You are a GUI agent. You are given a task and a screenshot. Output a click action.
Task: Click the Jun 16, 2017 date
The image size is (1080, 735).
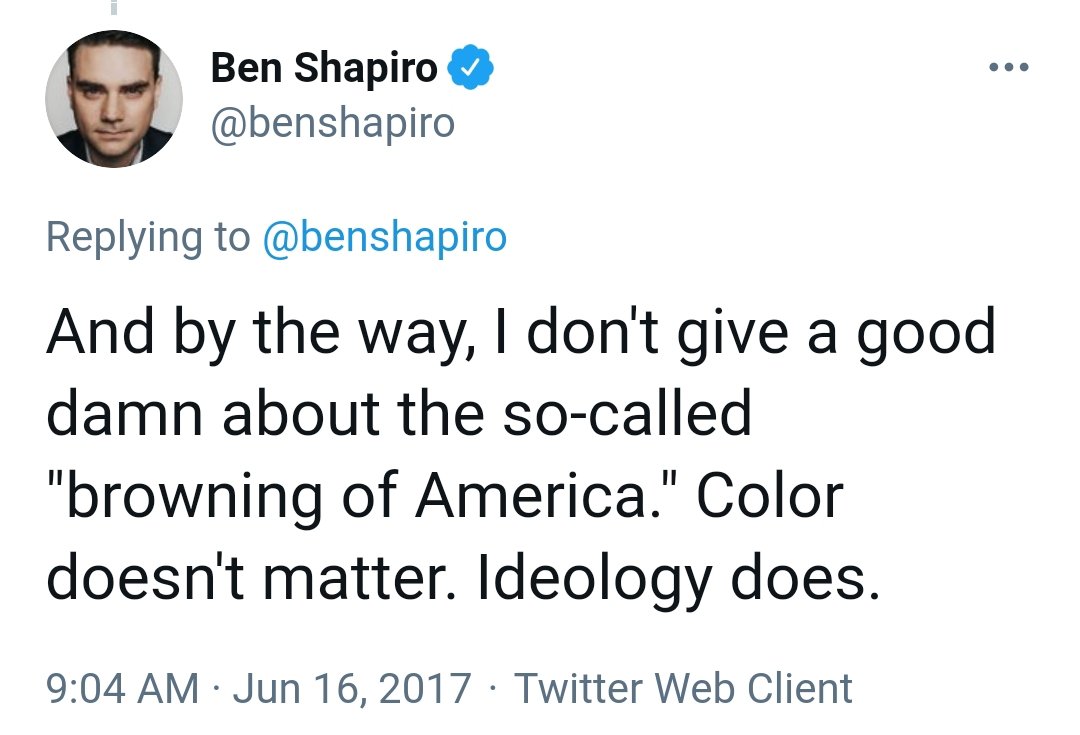351,689
